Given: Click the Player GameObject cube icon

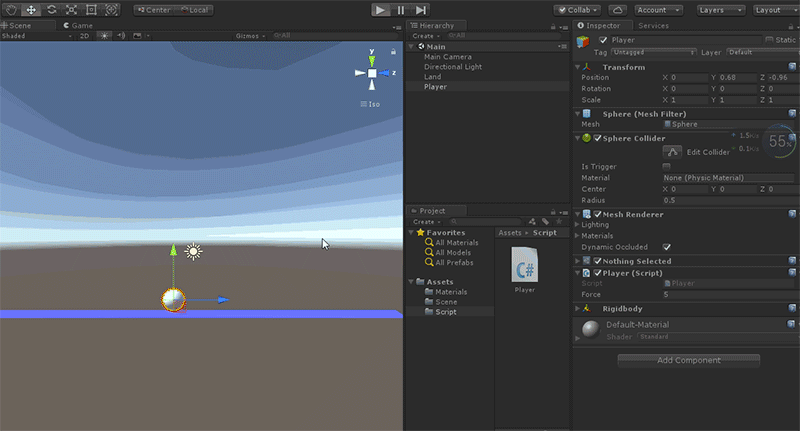Looking at the screenshot, I should (x=583, y=42).
